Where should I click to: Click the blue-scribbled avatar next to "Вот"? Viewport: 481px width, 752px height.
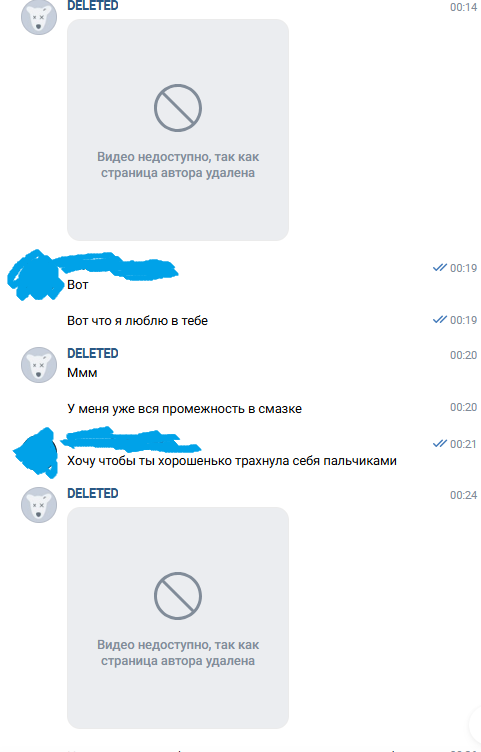[35, 275]
